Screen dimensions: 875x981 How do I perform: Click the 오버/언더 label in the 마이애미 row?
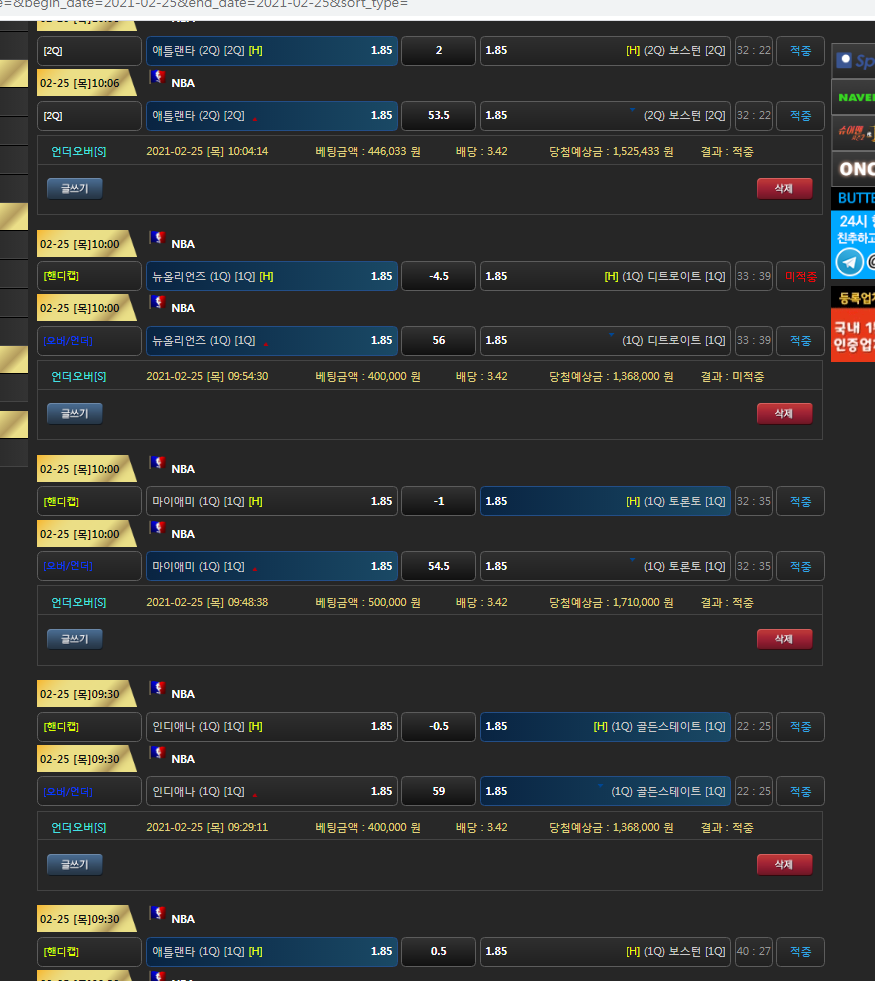tap(89, 566)
